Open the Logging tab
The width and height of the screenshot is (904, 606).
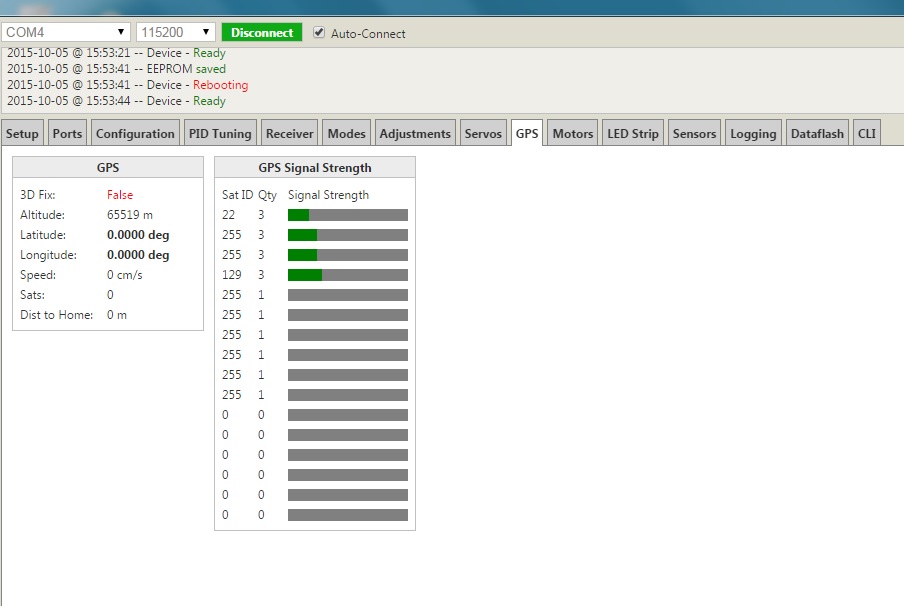(753, 134)
